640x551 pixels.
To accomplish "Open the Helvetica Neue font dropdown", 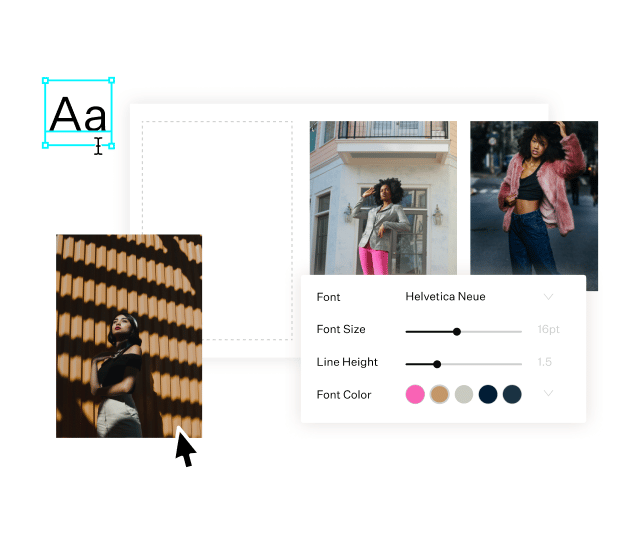I will click(x=548, y=297).
